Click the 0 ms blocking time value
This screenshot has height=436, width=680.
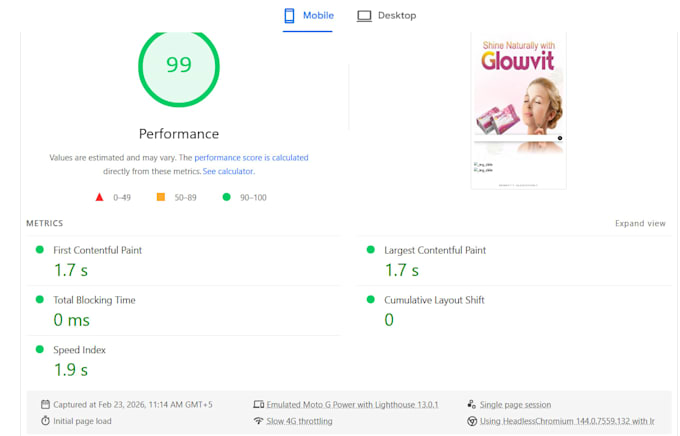point(72,320)
